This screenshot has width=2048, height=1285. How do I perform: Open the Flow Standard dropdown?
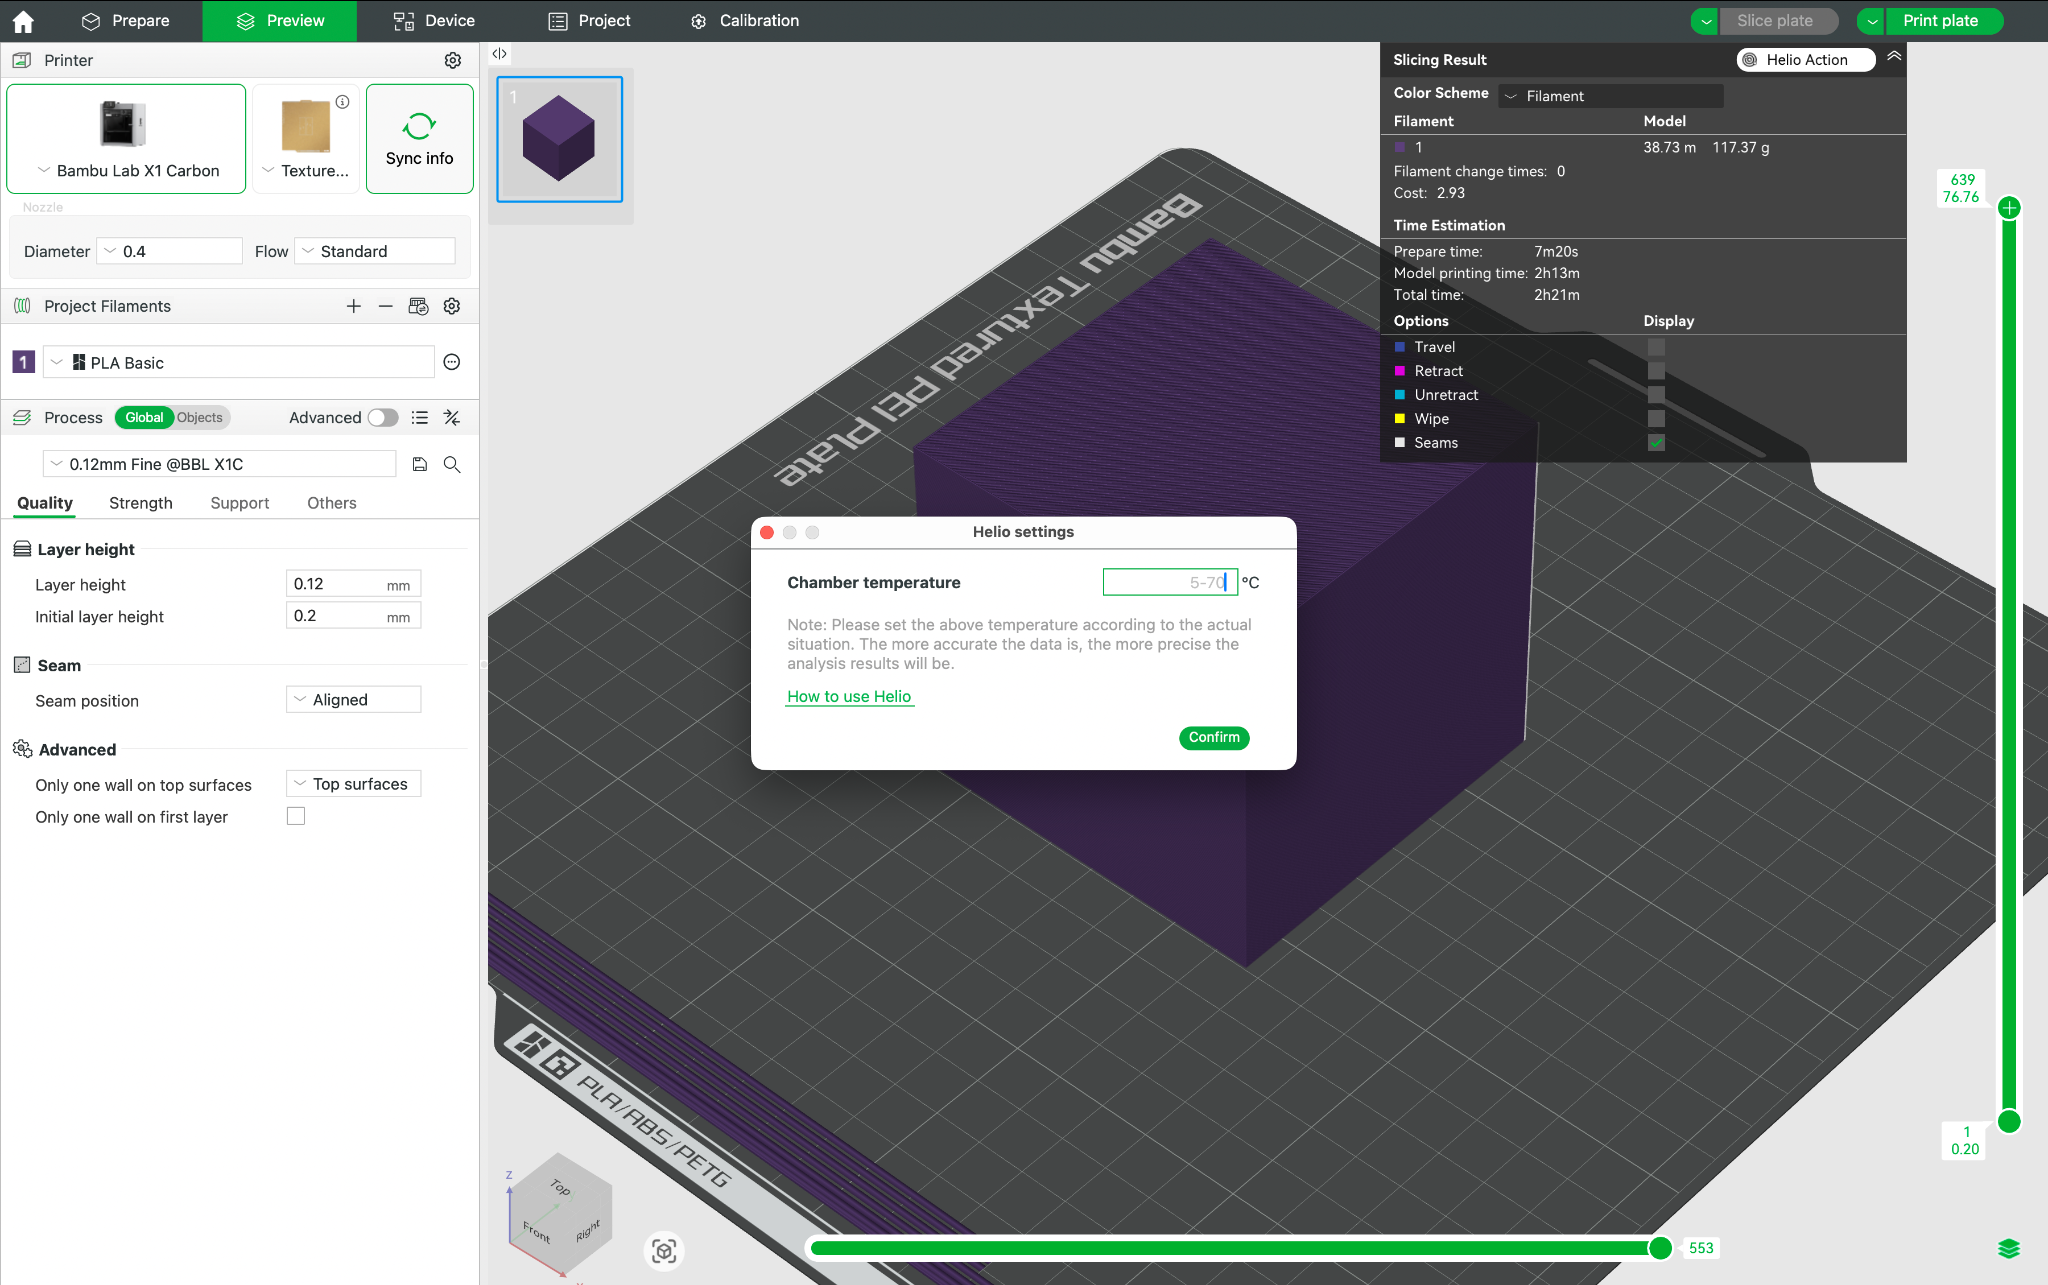(375, 251)
